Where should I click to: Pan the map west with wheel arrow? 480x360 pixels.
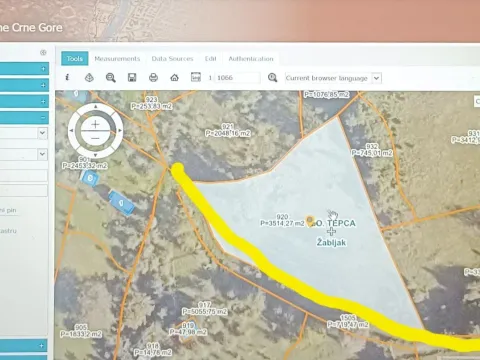(71, 131)
